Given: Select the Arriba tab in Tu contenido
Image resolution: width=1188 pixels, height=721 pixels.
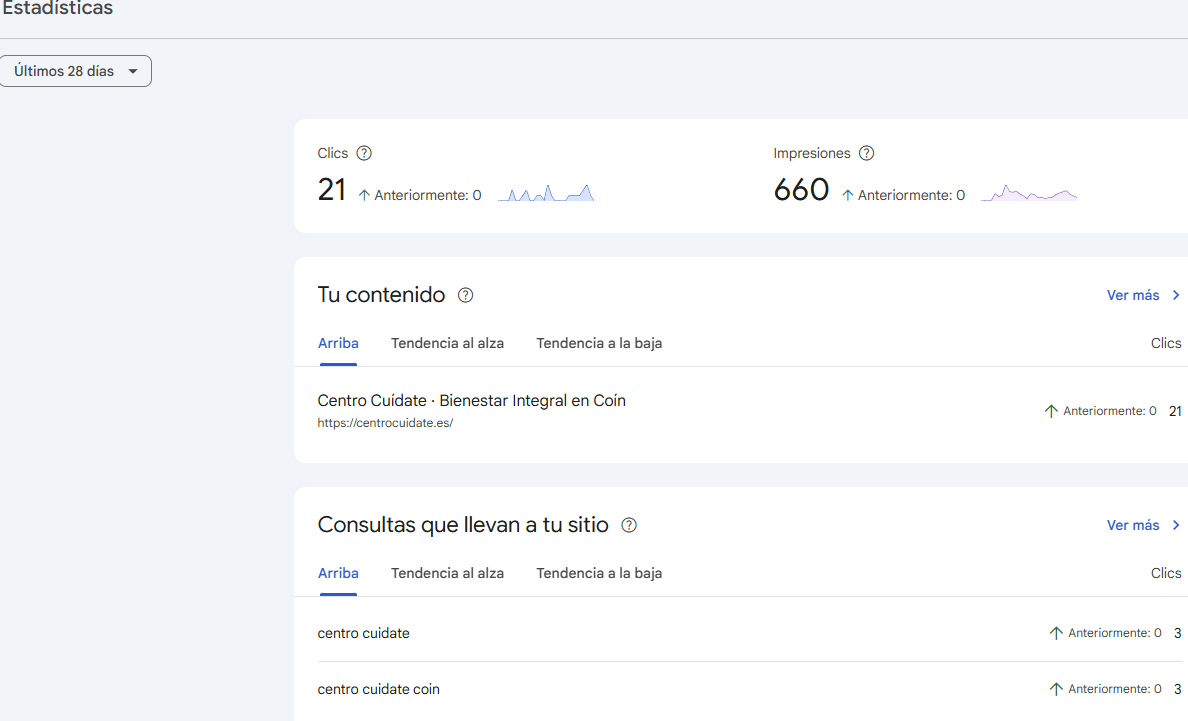Looking at the screenshot, I should click(x=338, y=343).
